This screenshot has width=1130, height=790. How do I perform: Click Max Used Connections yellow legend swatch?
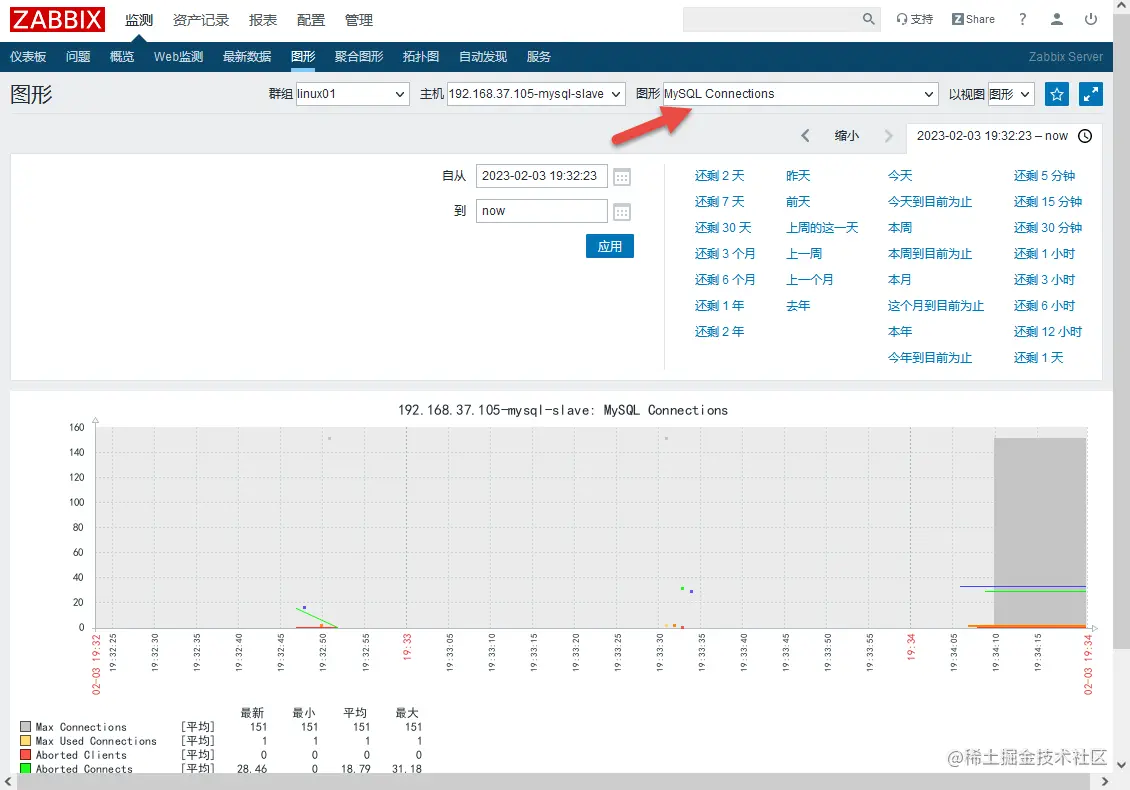click(x=25, y=740)
